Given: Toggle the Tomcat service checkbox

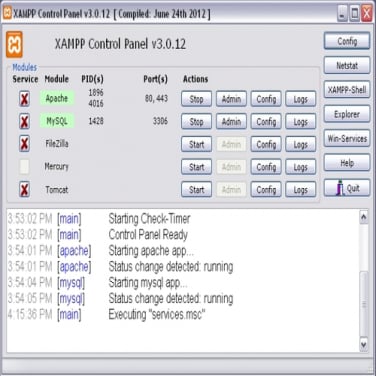Looking at the screenshot, I should pos(24,189).
